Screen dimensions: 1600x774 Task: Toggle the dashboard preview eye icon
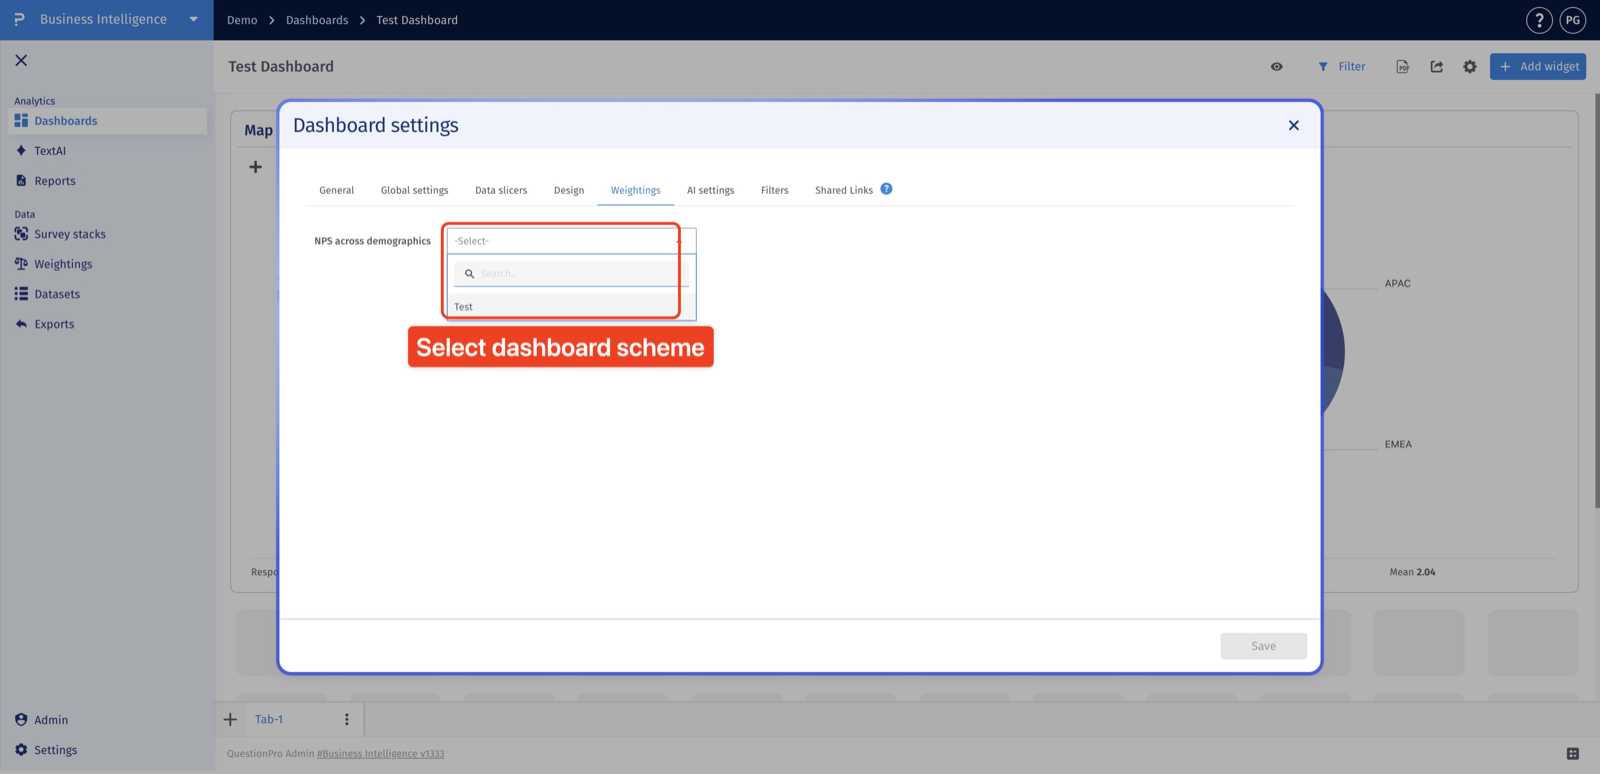[x=1277, y=67]
